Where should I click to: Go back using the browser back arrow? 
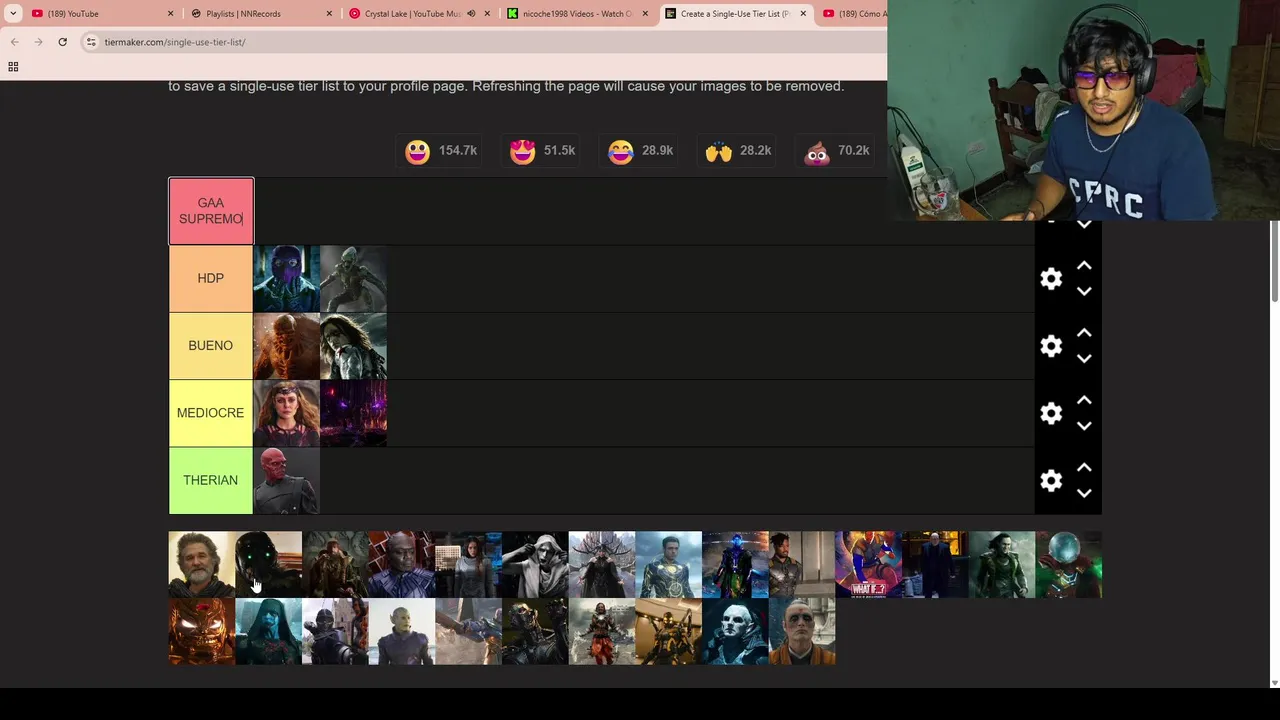pos(15,42)
